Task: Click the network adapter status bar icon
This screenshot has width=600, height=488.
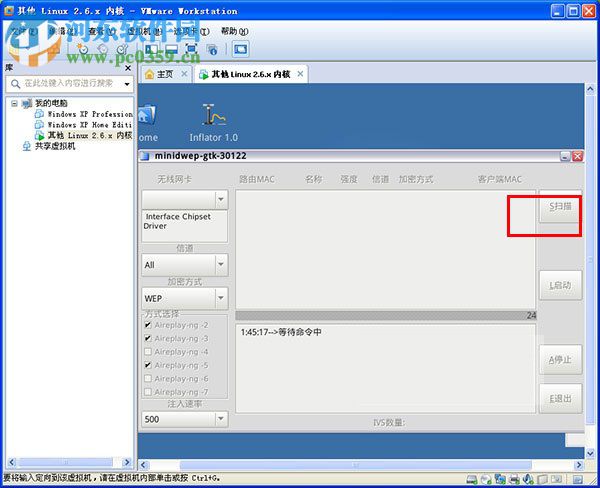Action: click(500, 478)
